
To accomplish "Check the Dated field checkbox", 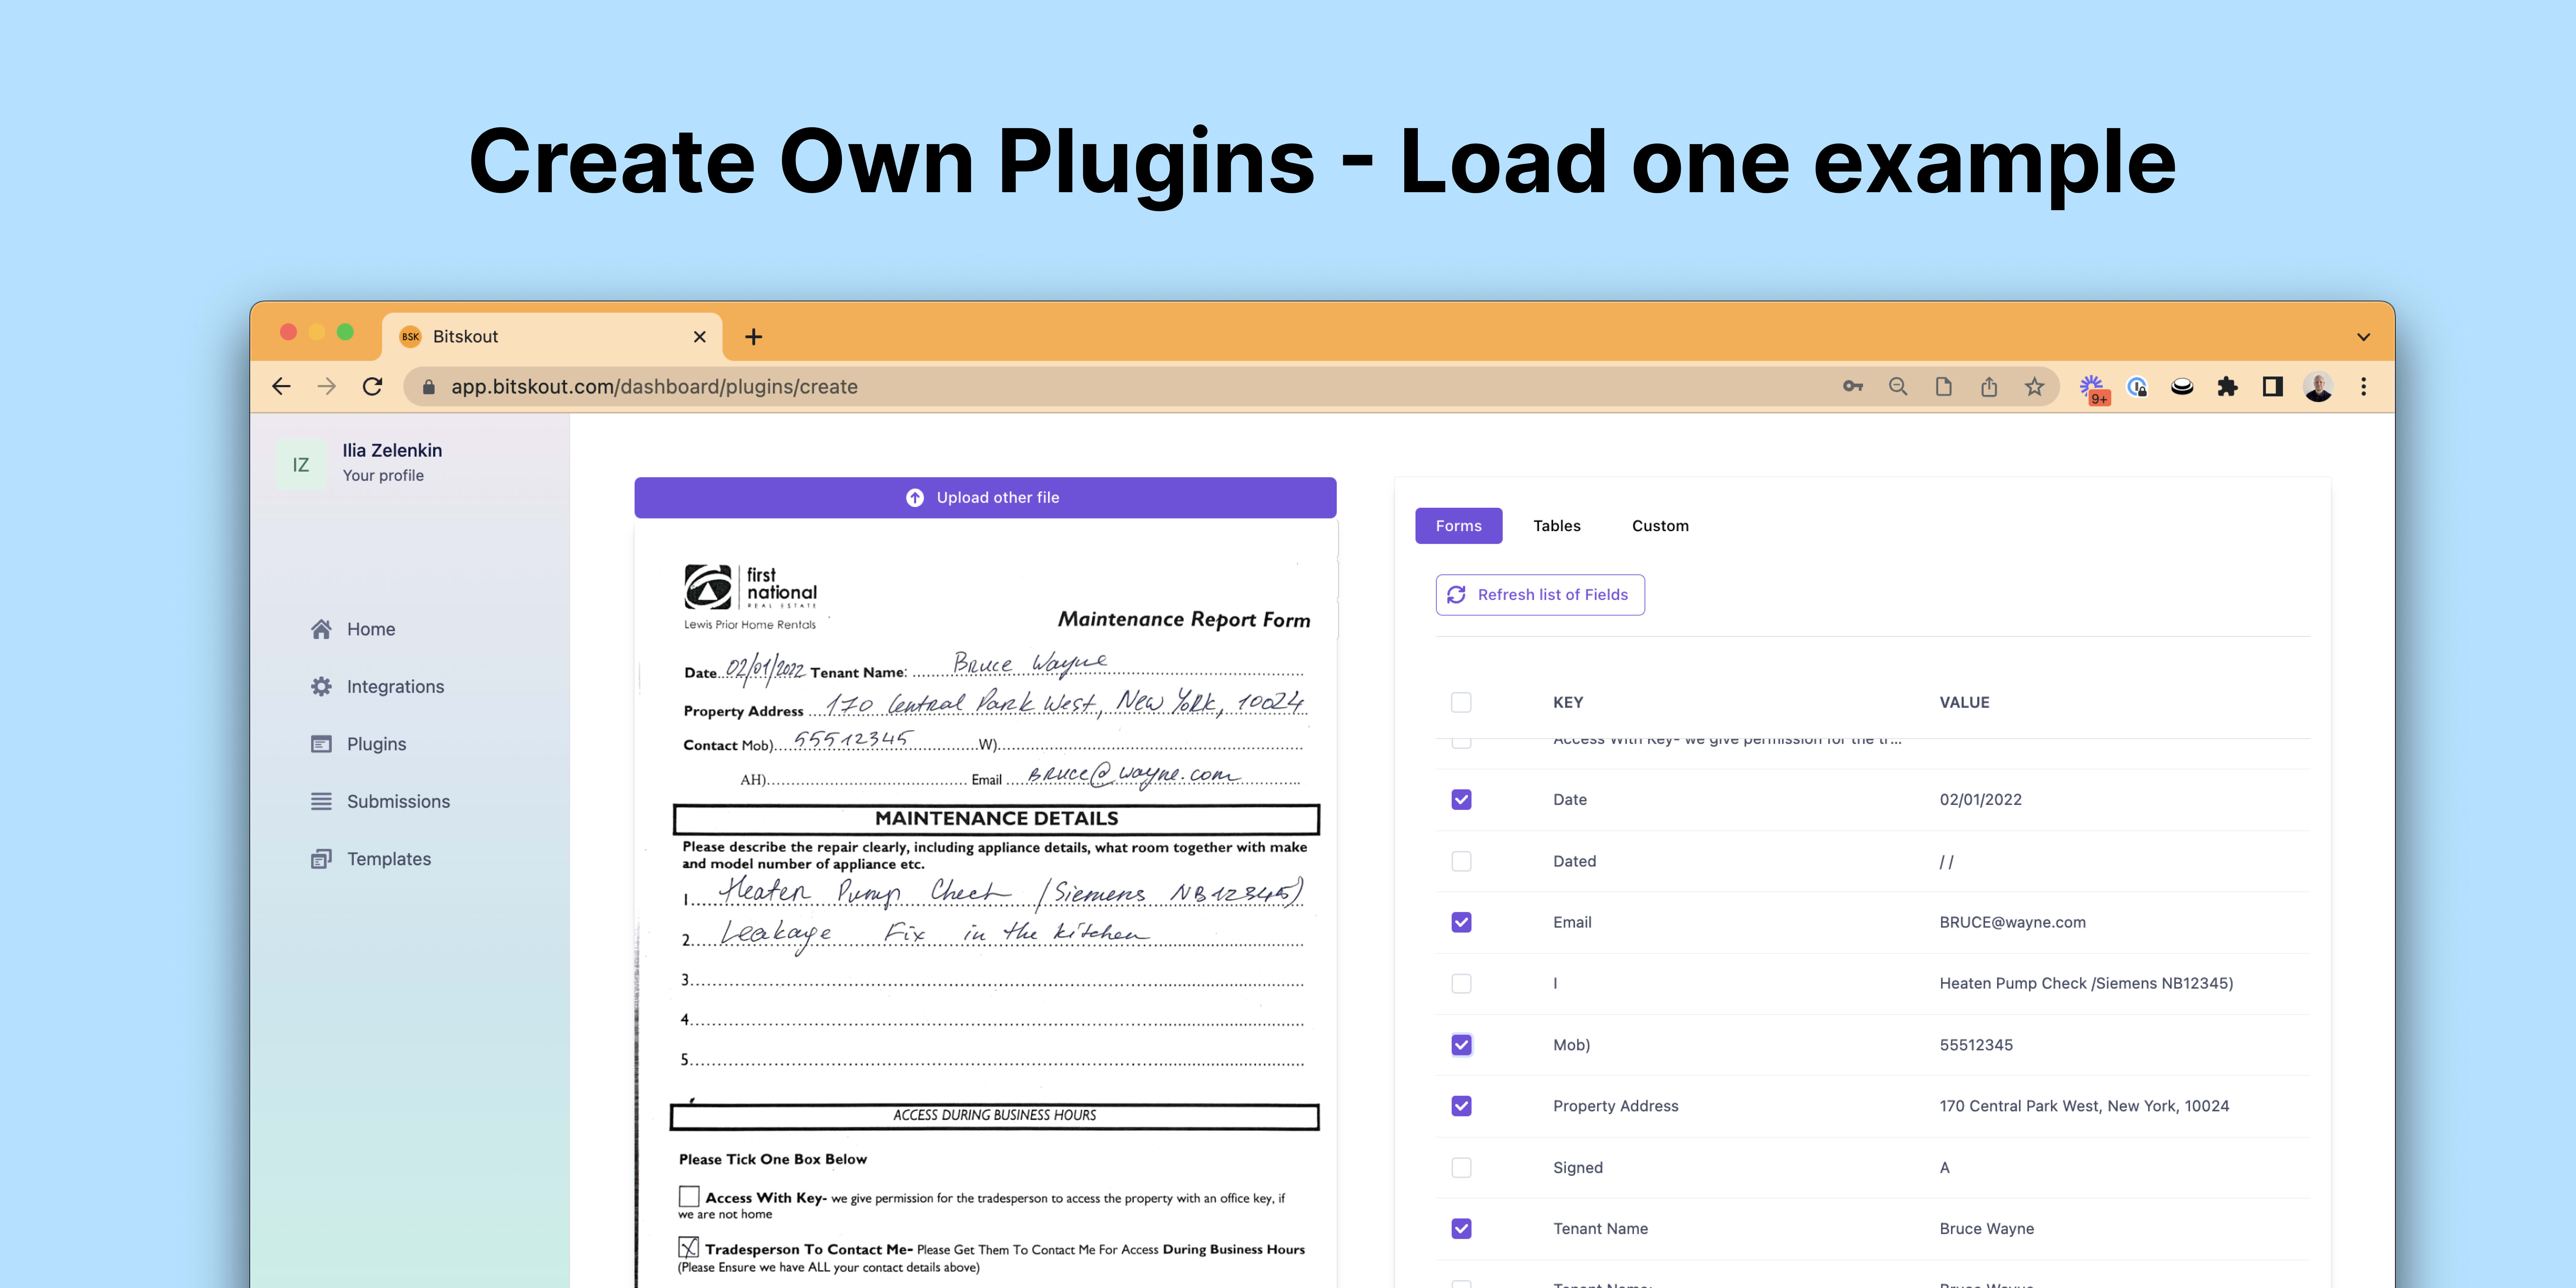I will click(x=1461, y=861).
